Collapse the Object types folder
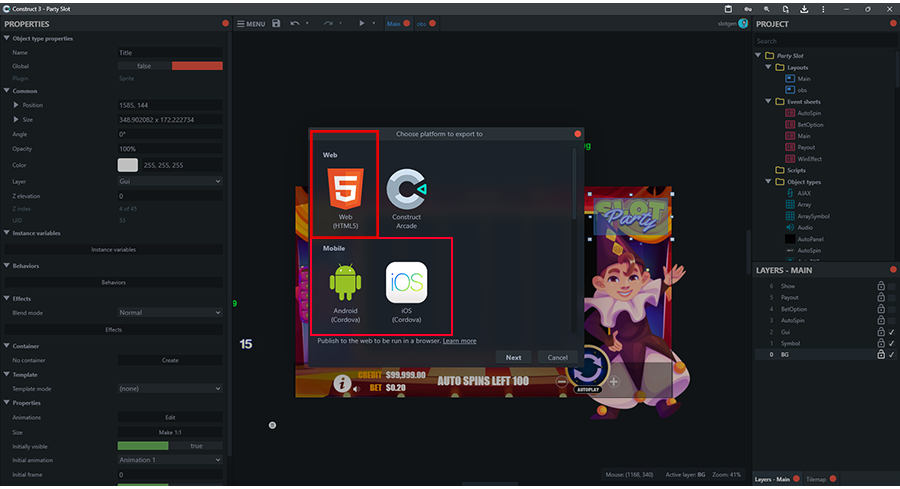 coord(769,182)
